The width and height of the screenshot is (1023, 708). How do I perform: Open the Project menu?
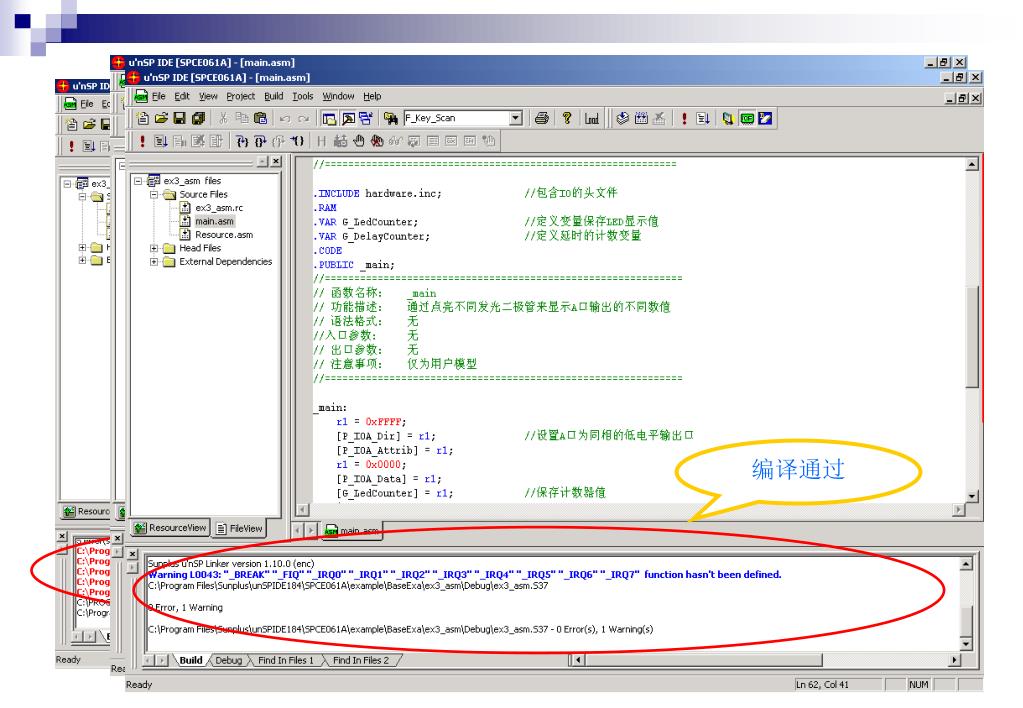tap(240, 96)
